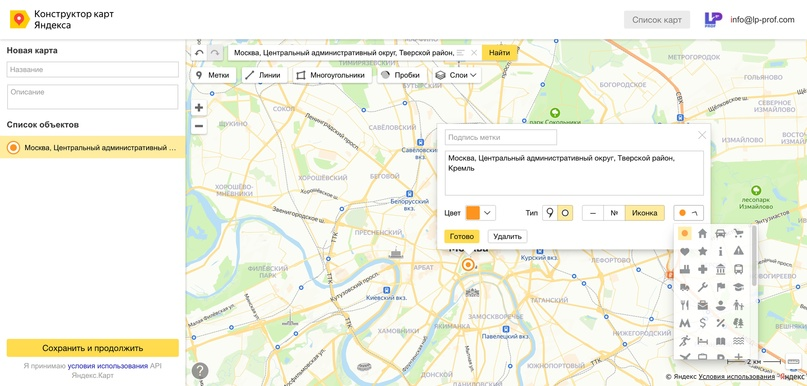Focus the Подпись метки caption field
807x386 pixels.
501,137
